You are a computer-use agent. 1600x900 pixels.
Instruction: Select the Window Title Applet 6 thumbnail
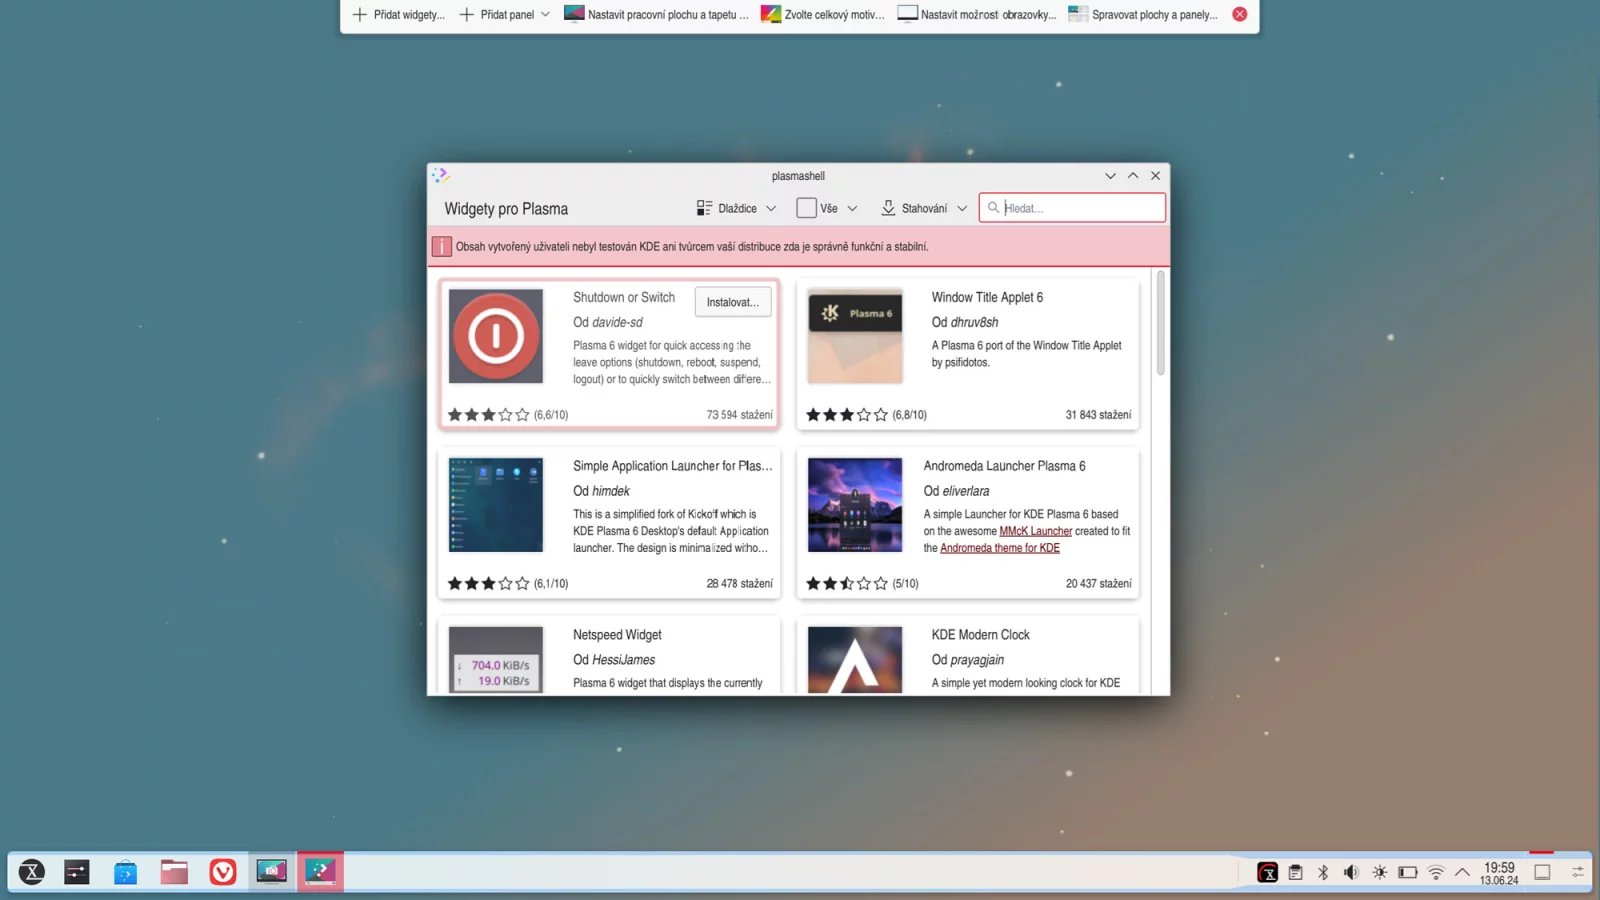click(855, 336)
